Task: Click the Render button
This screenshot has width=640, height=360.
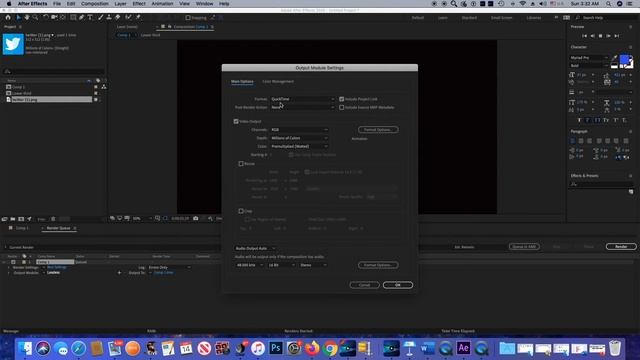Action: (x=621, y=247)
